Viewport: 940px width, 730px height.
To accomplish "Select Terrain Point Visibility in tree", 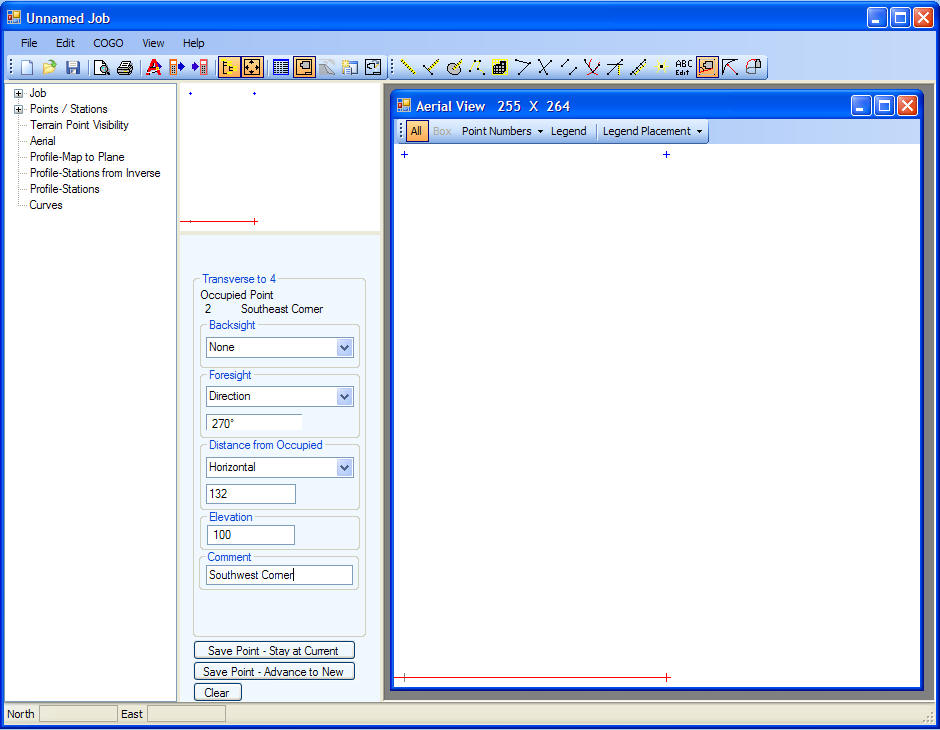I will (x=79, y=125).
